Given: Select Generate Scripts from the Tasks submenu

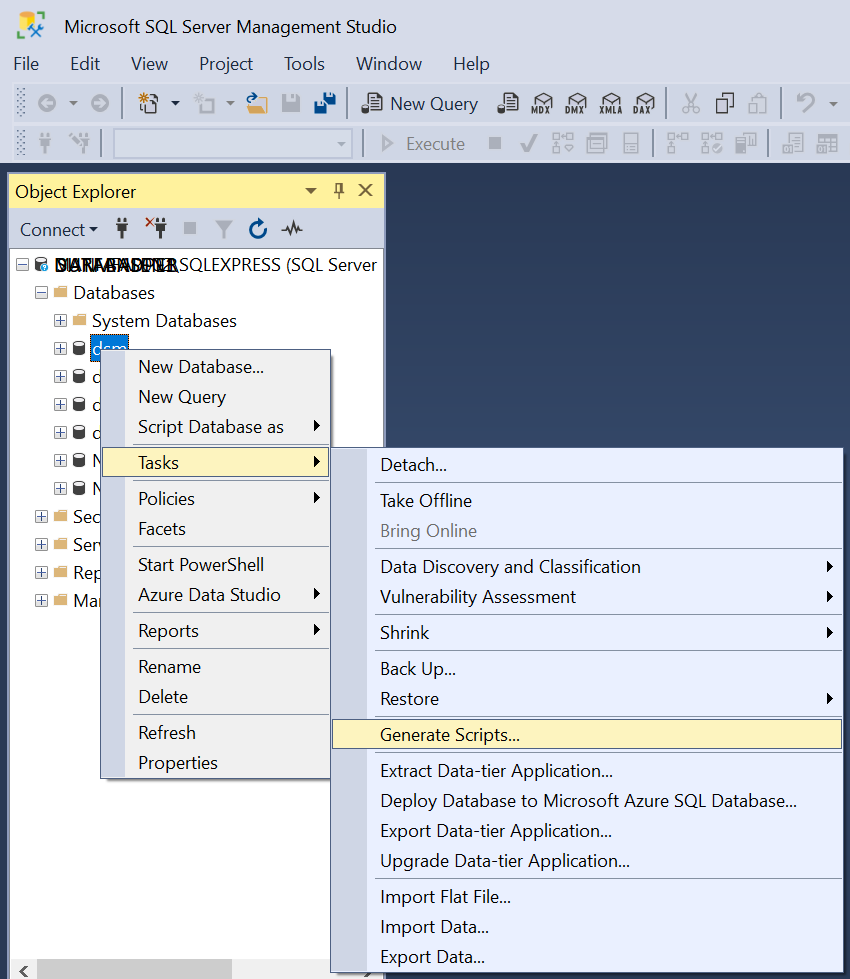Looking at the screenshot, I should click(x=450, y=733).
